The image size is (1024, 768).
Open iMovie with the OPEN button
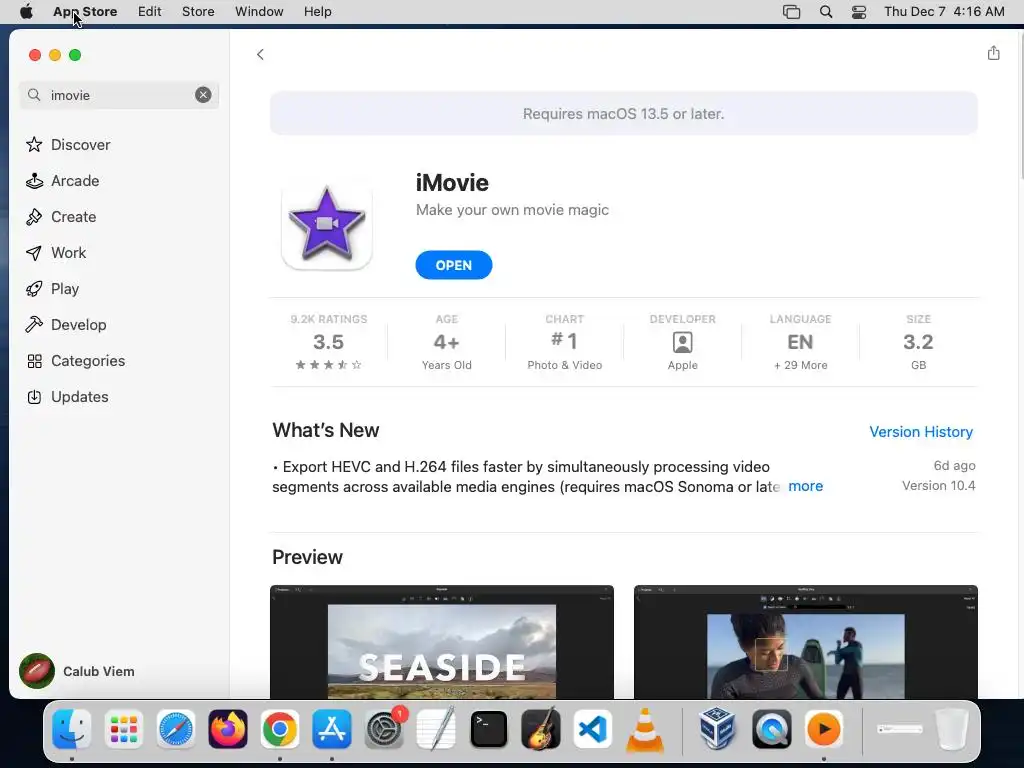454,265
